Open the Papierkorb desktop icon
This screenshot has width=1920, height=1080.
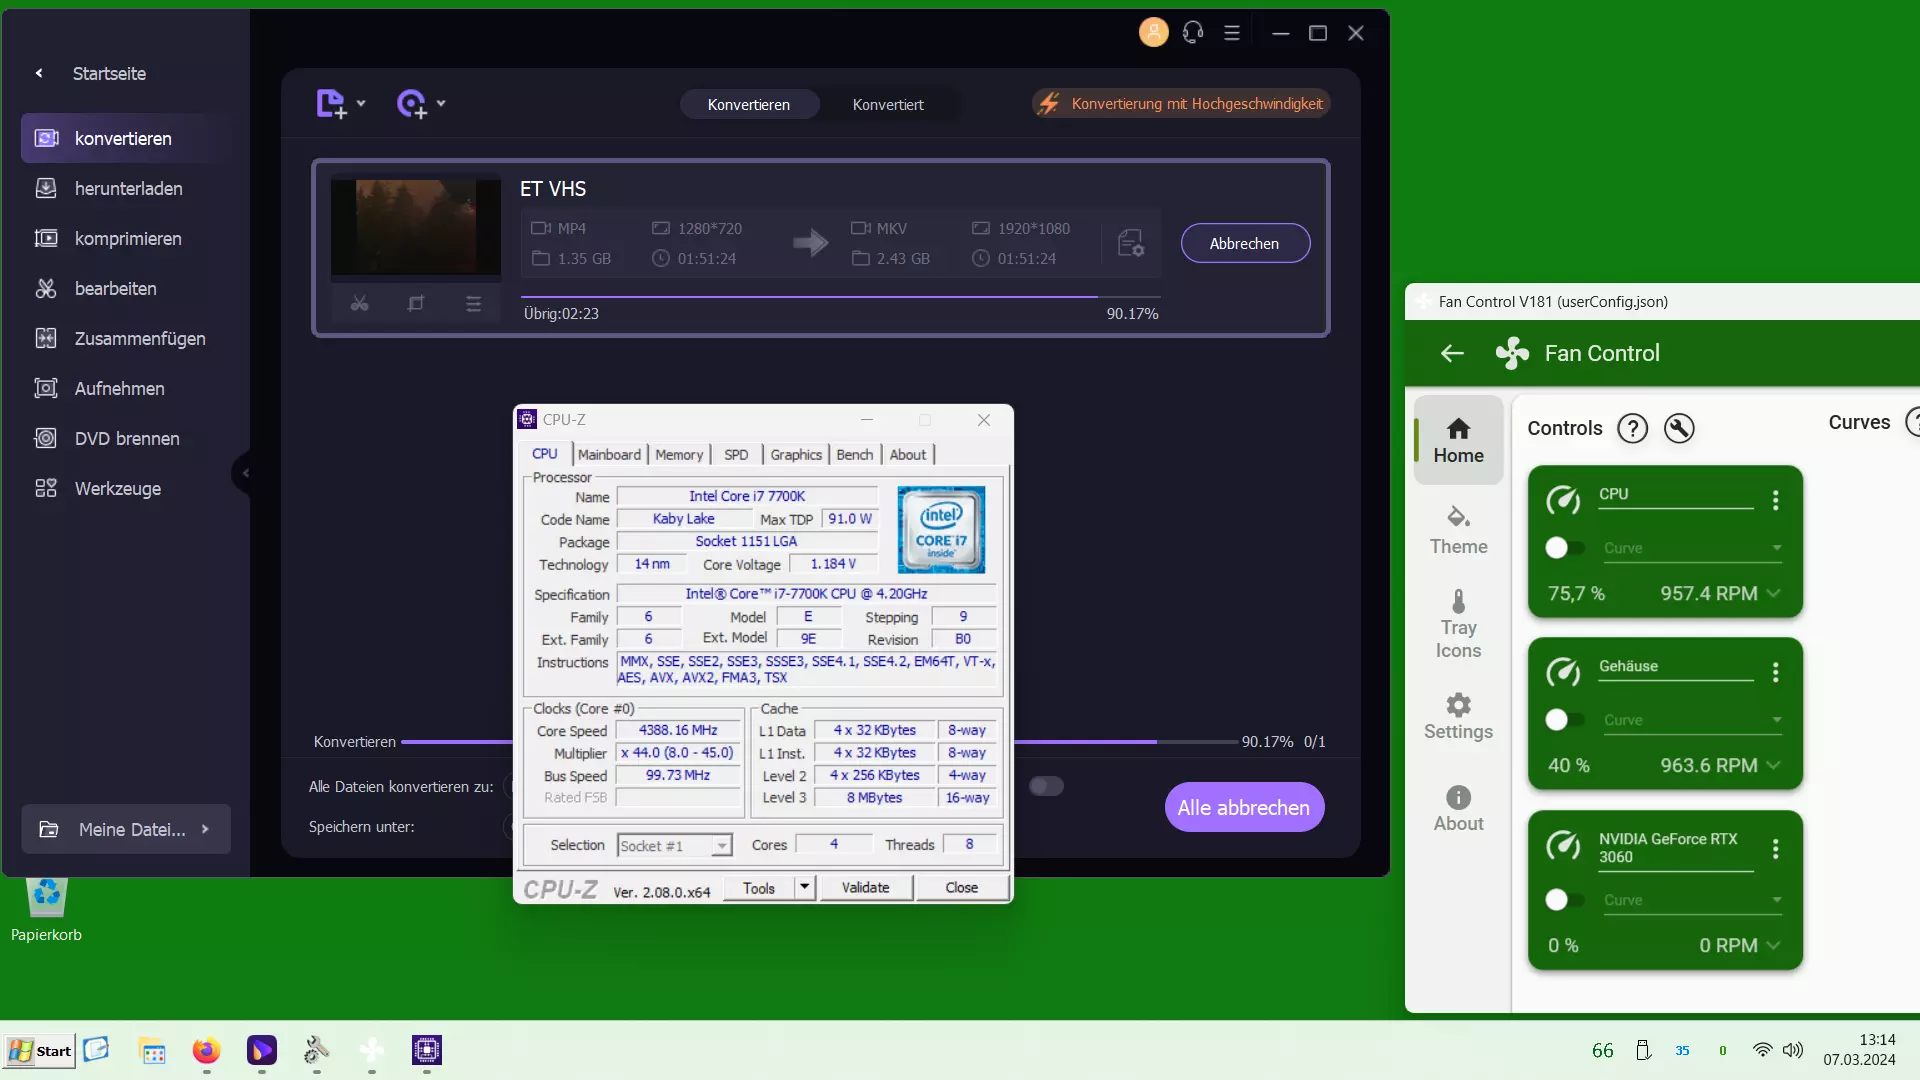[x=46, y=910]
